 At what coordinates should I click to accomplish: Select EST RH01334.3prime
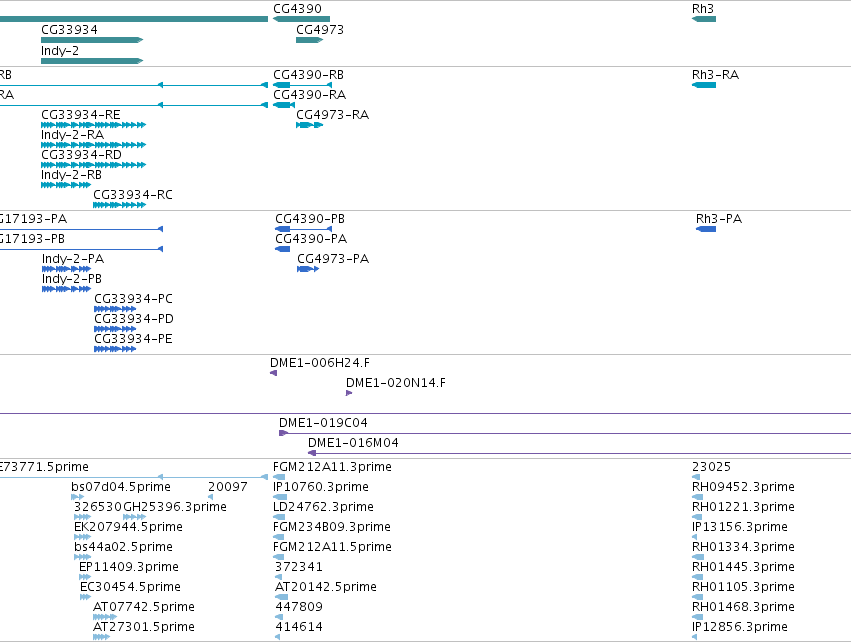743,548
